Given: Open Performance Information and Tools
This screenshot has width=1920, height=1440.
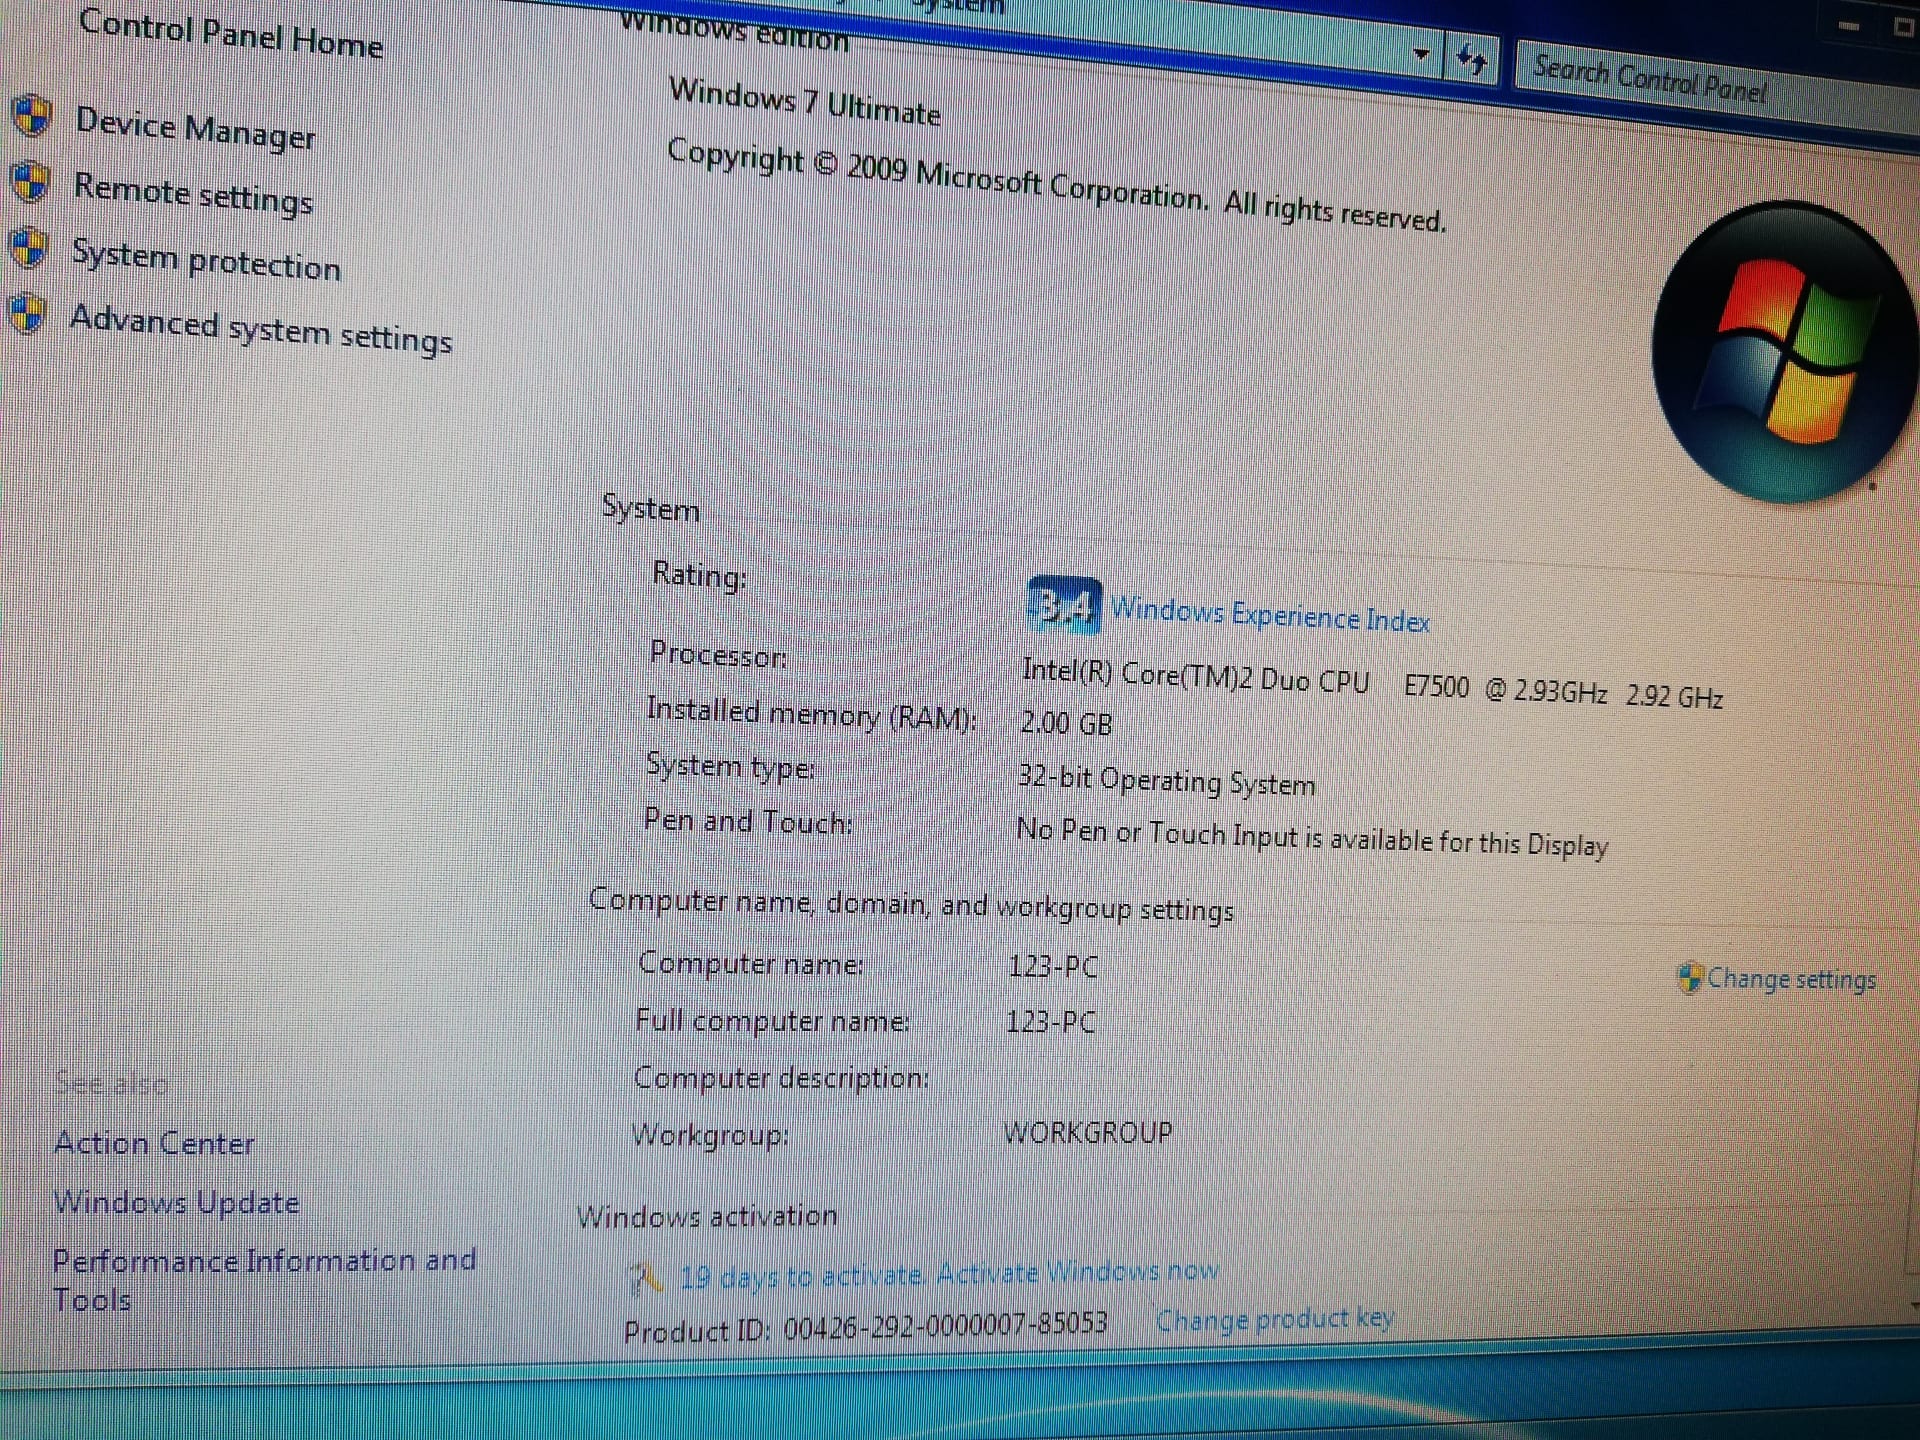Looking at the screenshot, I should (x=265, y=1279).
